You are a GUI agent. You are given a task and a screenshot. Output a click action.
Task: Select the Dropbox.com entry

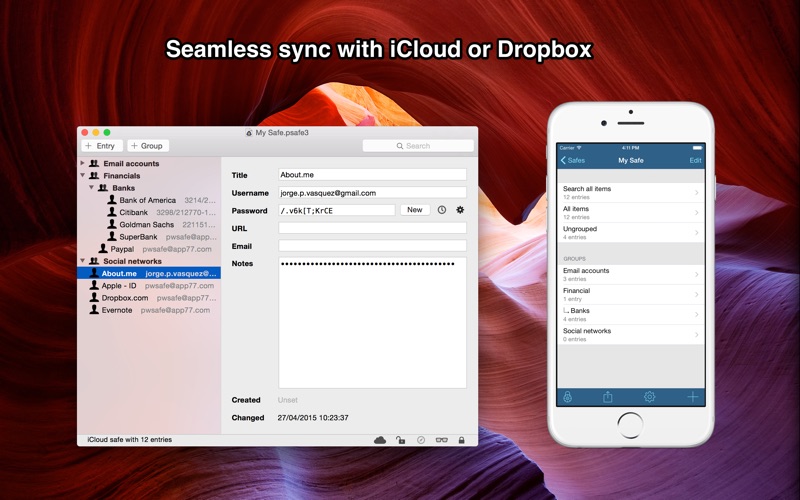(x=149, y=297)
